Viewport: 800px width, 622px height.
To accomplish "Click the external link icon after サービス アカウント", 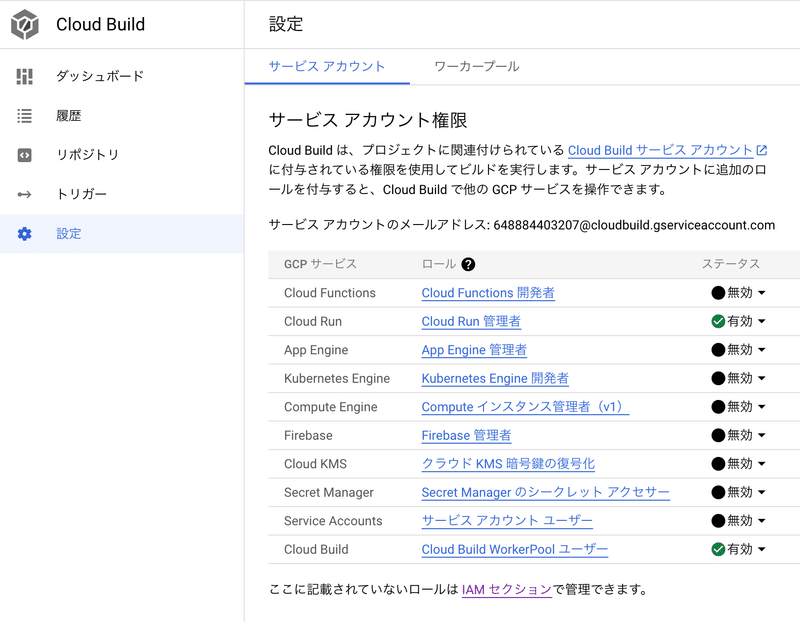I will [762, 150].
